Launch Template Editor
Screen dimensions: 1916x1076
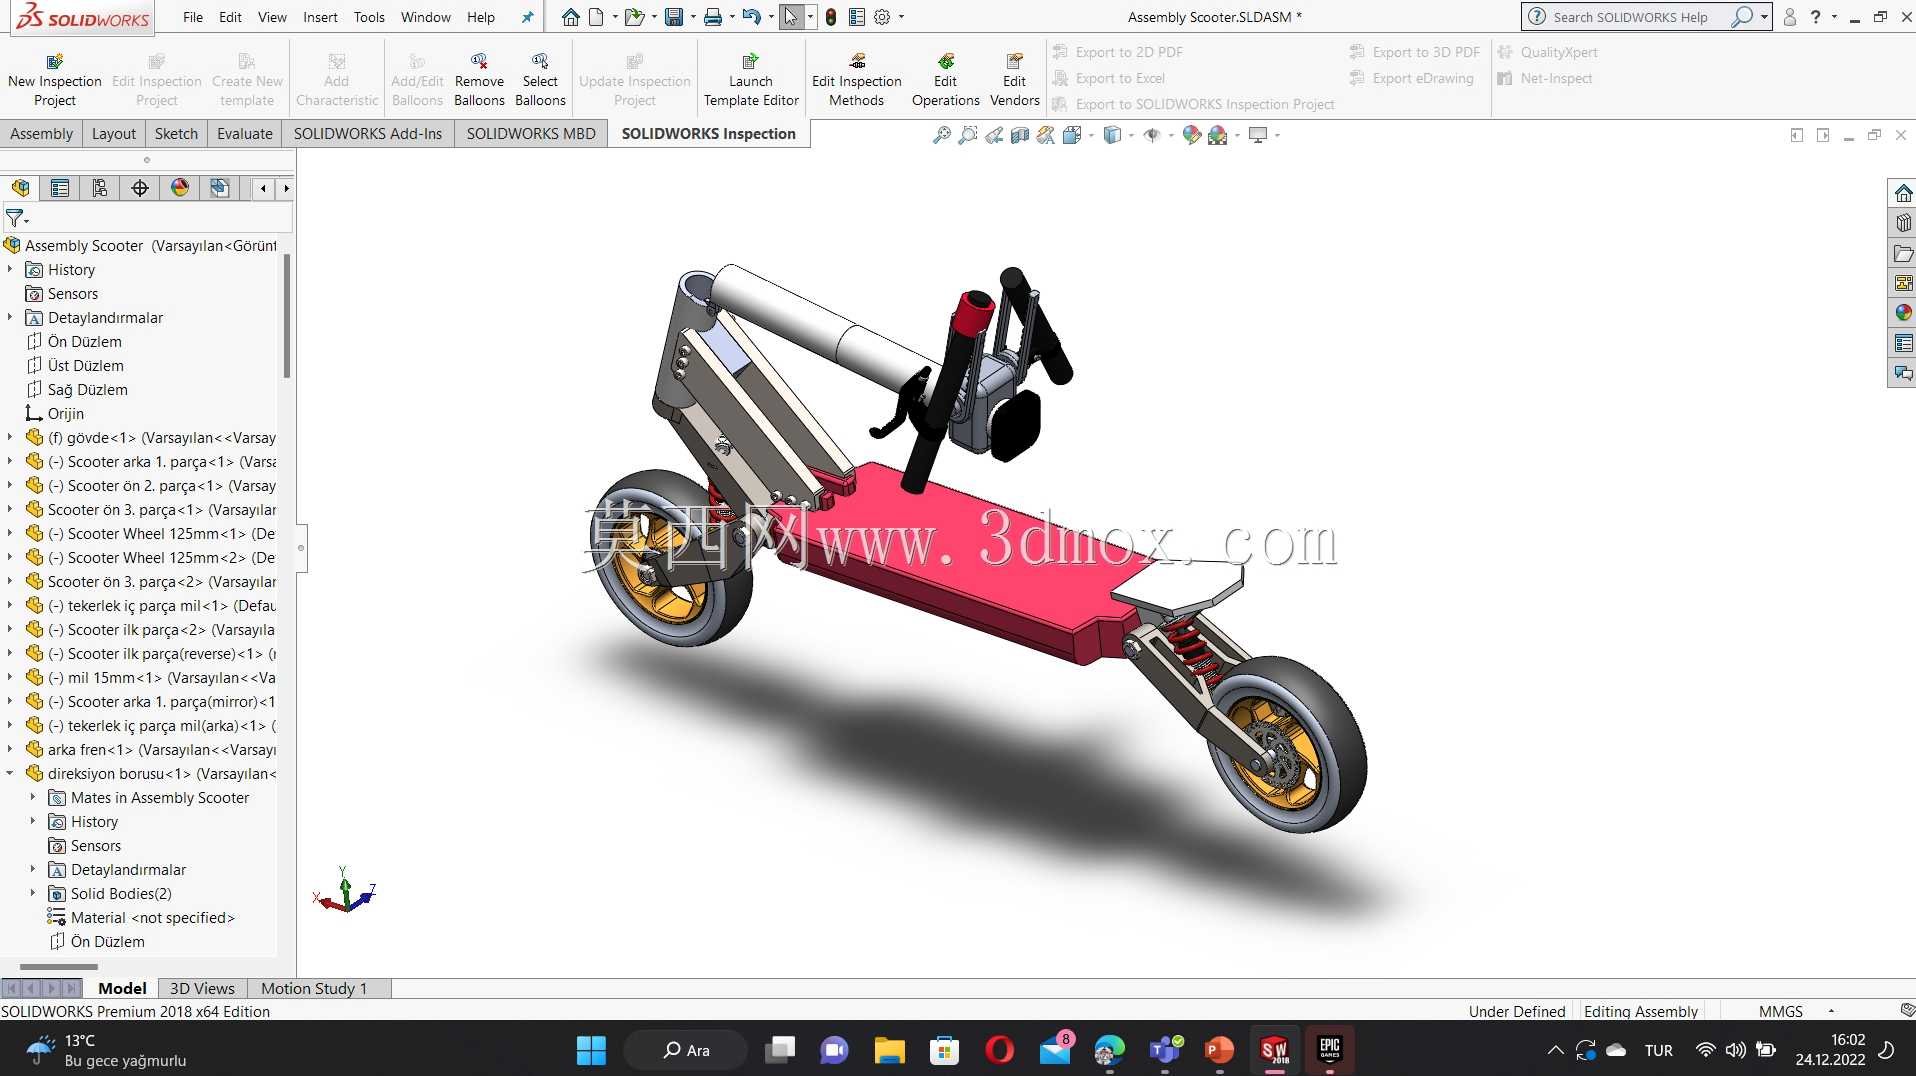[x=751, y=80]
